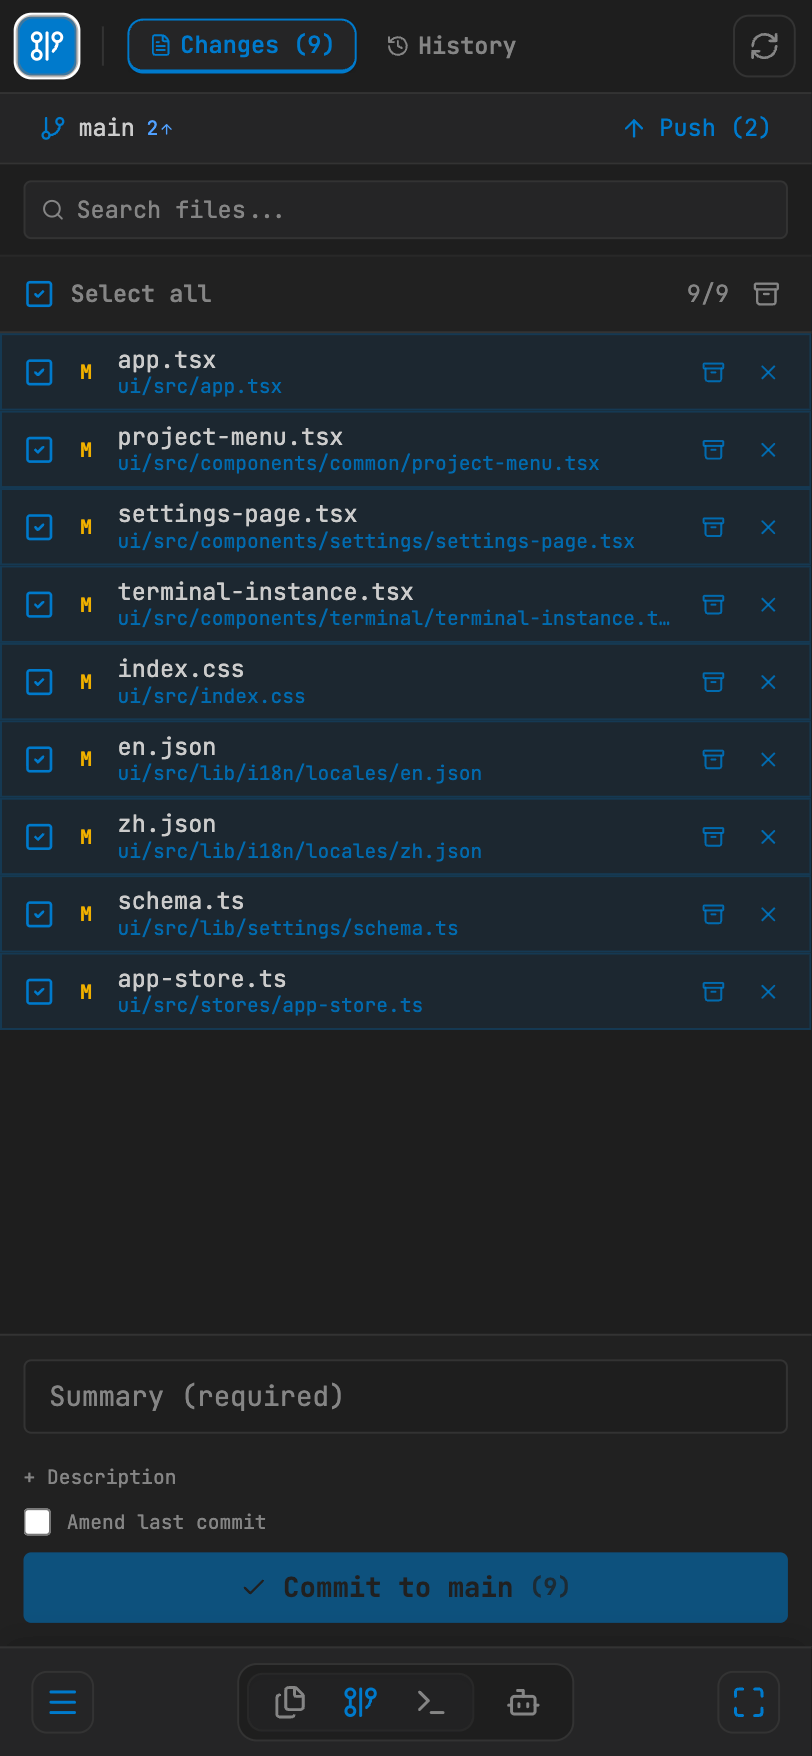
Task: Stash changes for app-store.ts
Action: pyautogui.click(x=713, y=992)
